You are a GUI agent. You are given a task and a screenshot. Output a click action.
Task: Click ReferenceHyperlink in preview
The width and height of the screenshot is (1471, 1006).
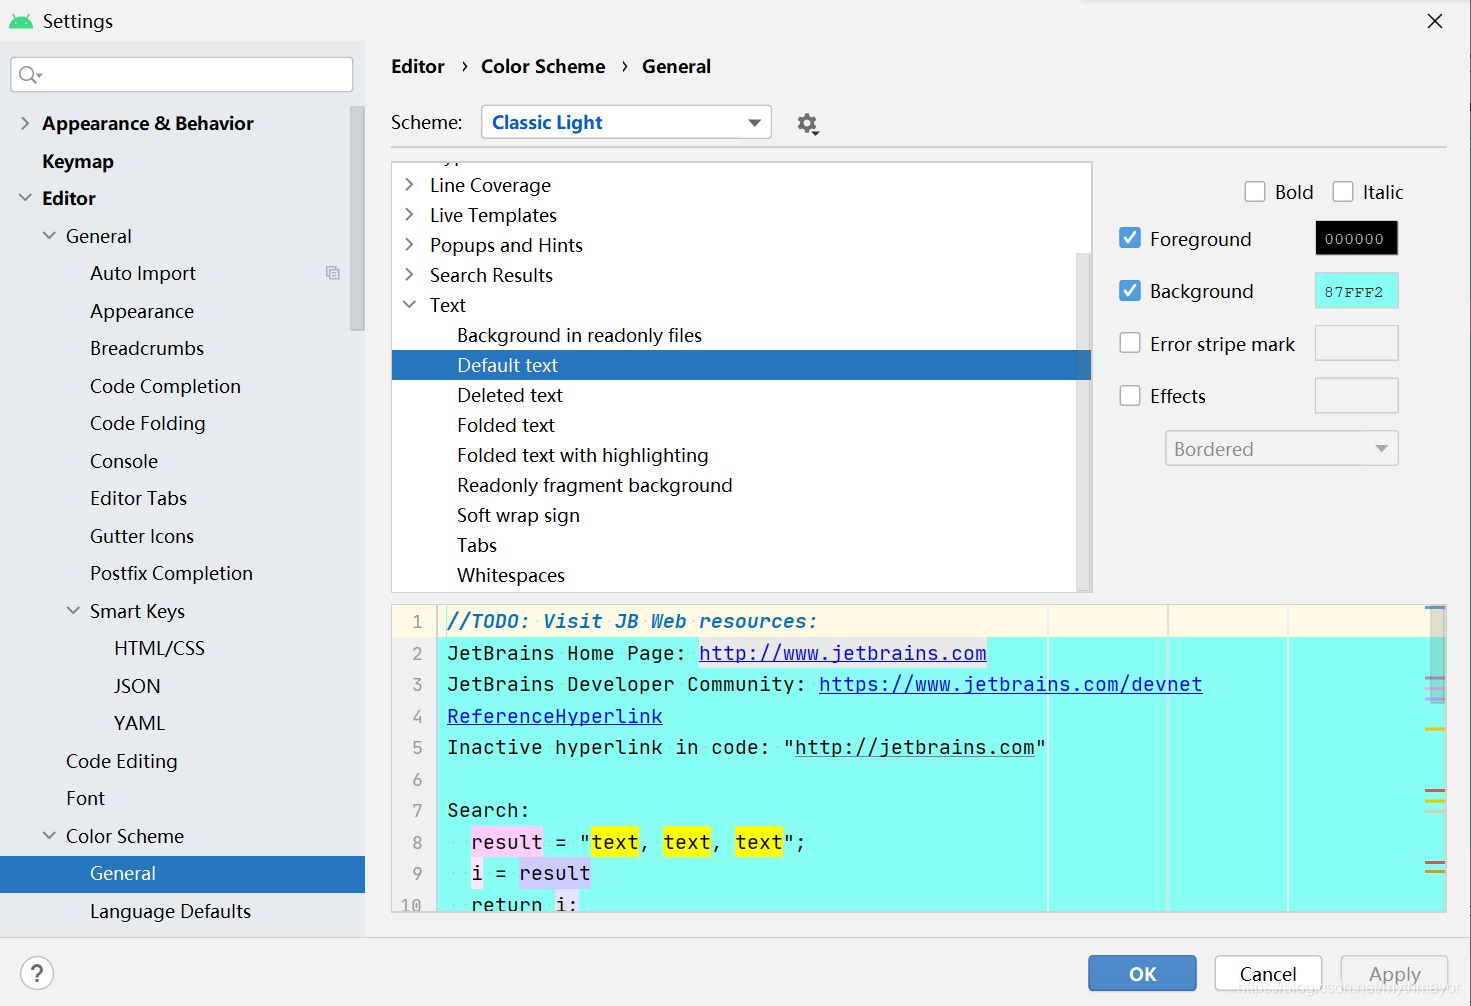[x=555, y=716]
